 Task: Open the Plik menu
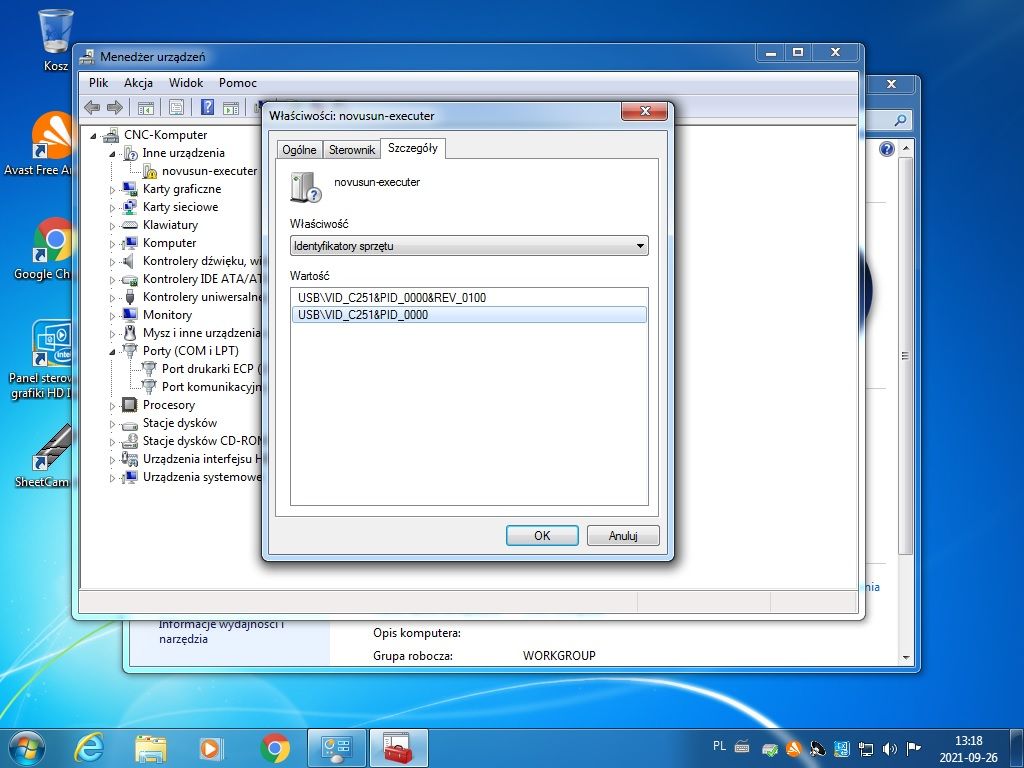99,83
